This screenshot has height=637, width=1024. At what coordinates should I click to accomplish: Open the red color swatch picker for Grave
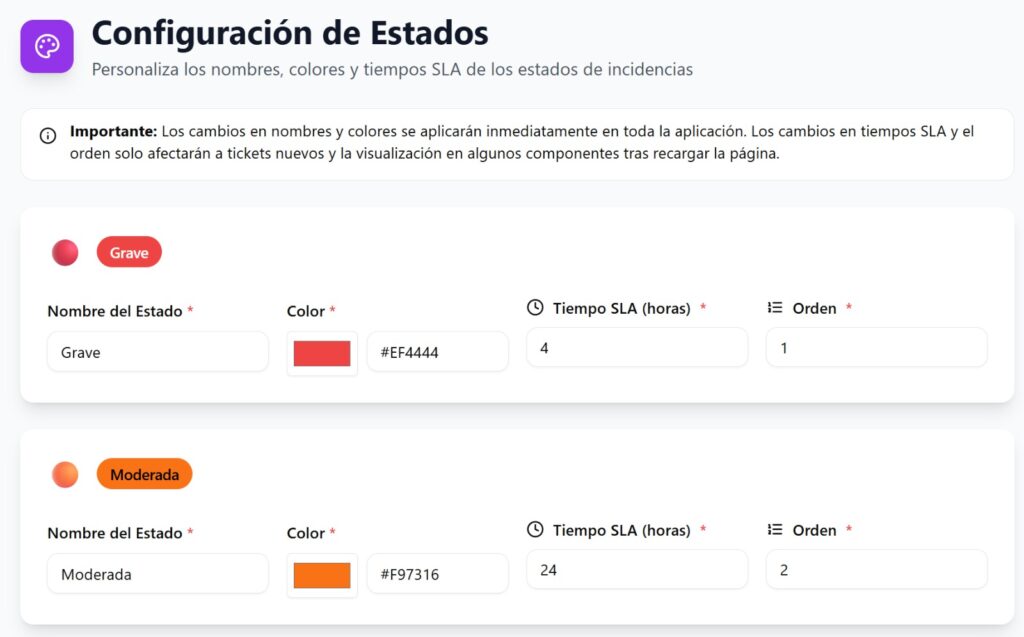click(x=322, y=353)
